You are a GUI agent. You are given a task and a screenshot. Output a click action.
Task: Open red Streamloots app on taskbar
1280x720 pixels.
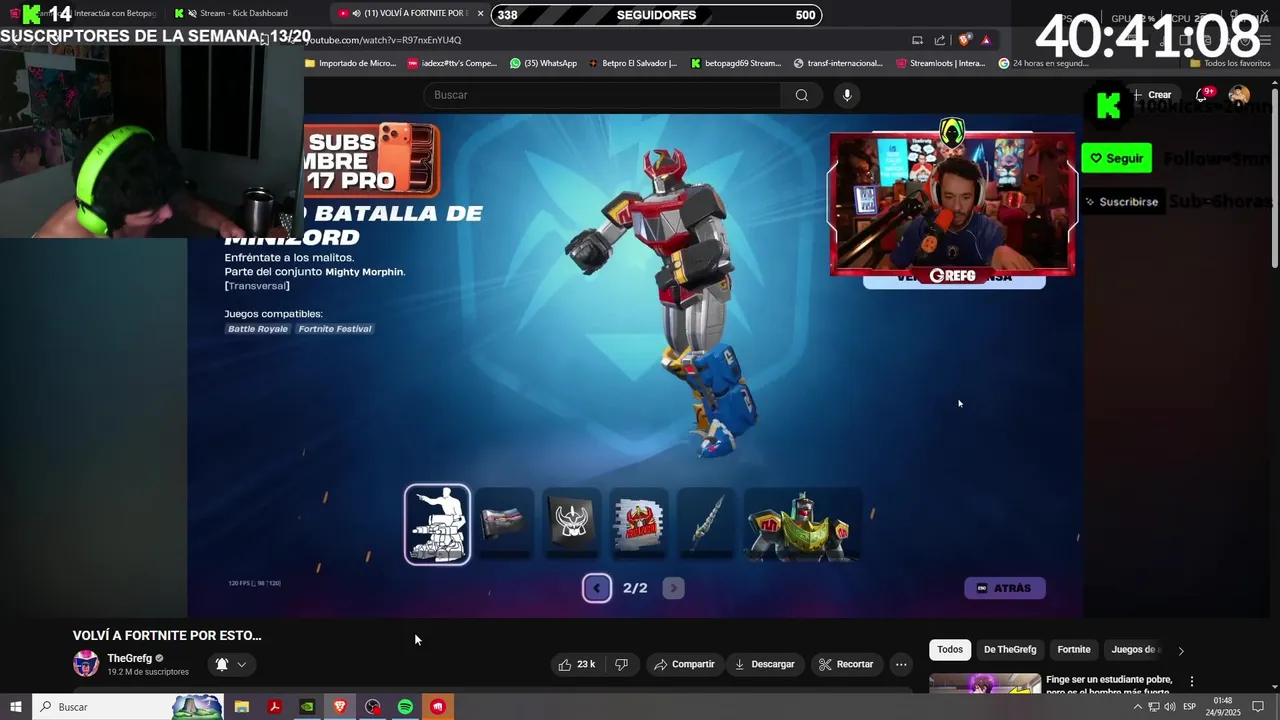438,707
